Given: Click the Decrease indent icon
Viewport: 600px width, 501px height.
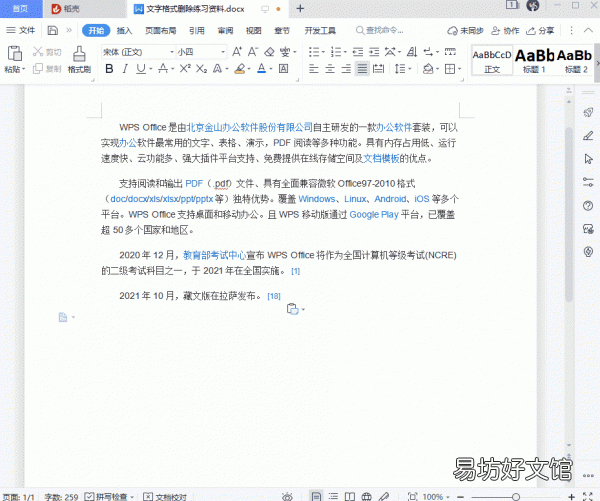Looking at the screenshot, I should point(358,52).
